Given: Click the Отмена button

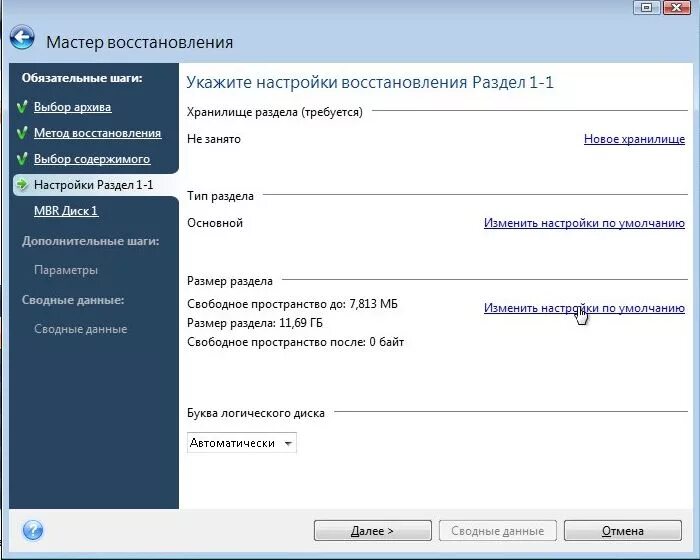Looking at the screenshot, I should 623,531.
